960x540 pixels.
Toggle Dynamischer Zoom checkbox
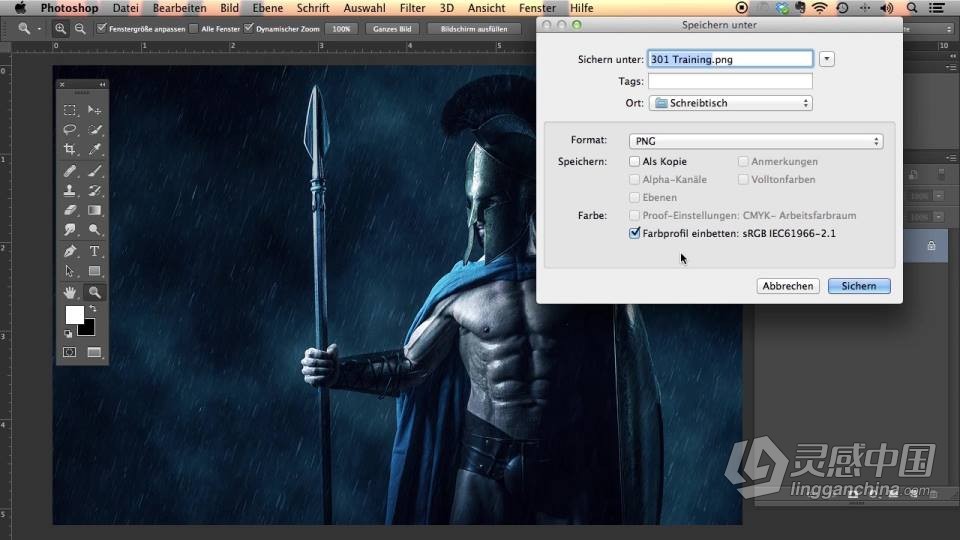(249, 28)
